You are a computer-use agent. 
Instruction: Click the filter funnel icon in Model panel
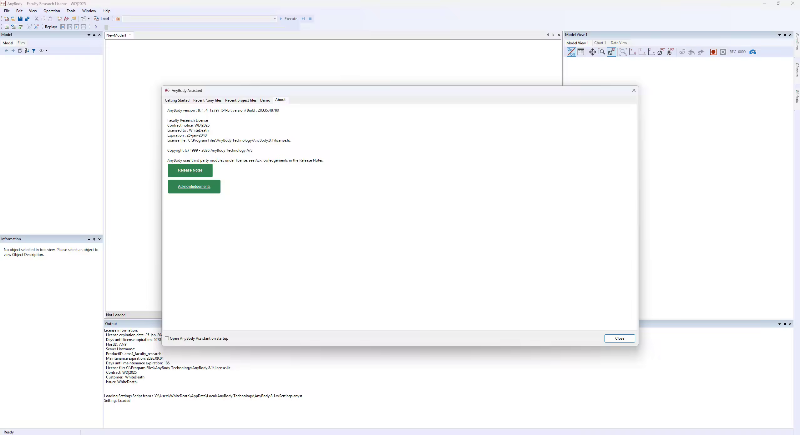pos(33,50)
